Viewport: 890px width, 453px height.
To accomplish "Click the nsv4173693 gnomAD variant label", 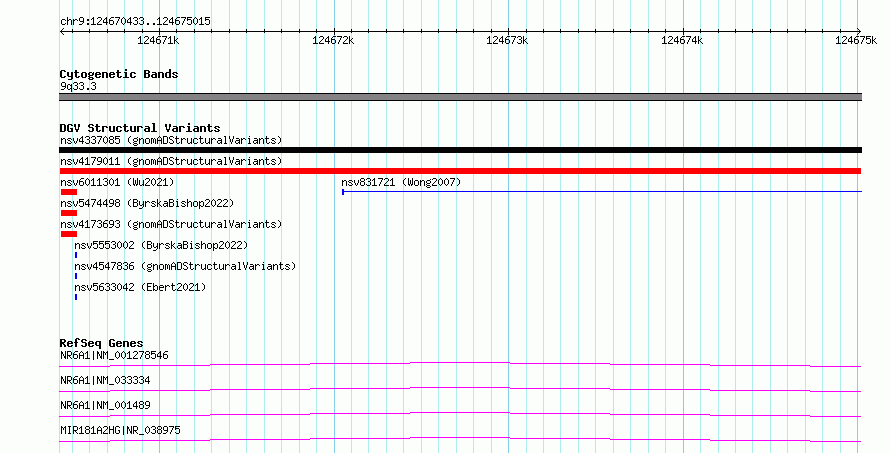I will tap(171, 224).
